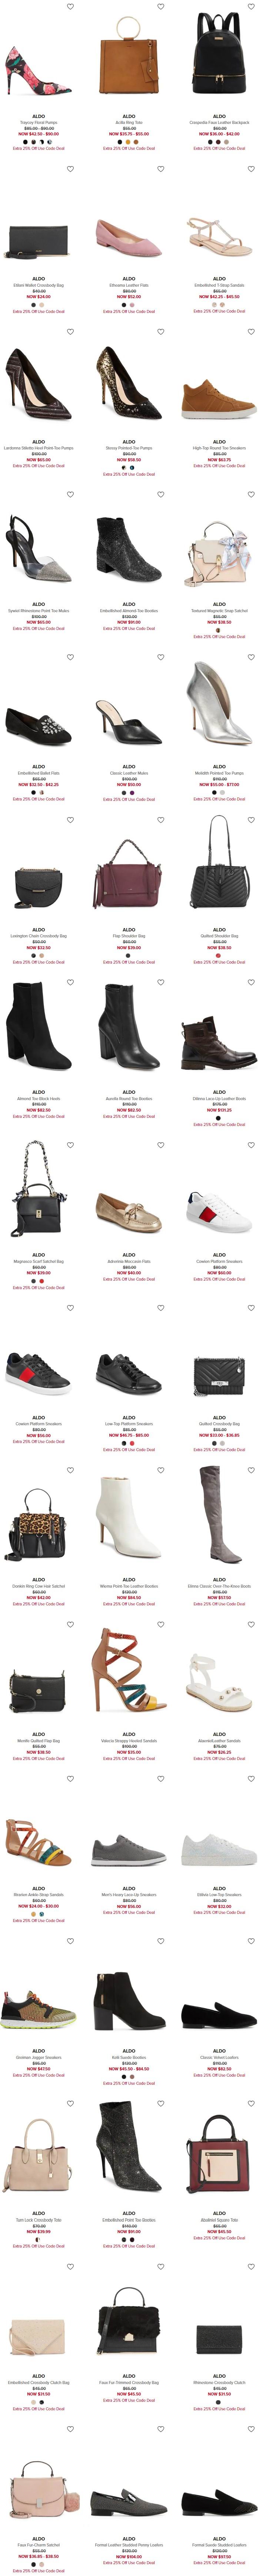Wishlist the Metallic Pointed Toe Pumps heart
The image size is (259, 2576).
click(x=251, y=657)
